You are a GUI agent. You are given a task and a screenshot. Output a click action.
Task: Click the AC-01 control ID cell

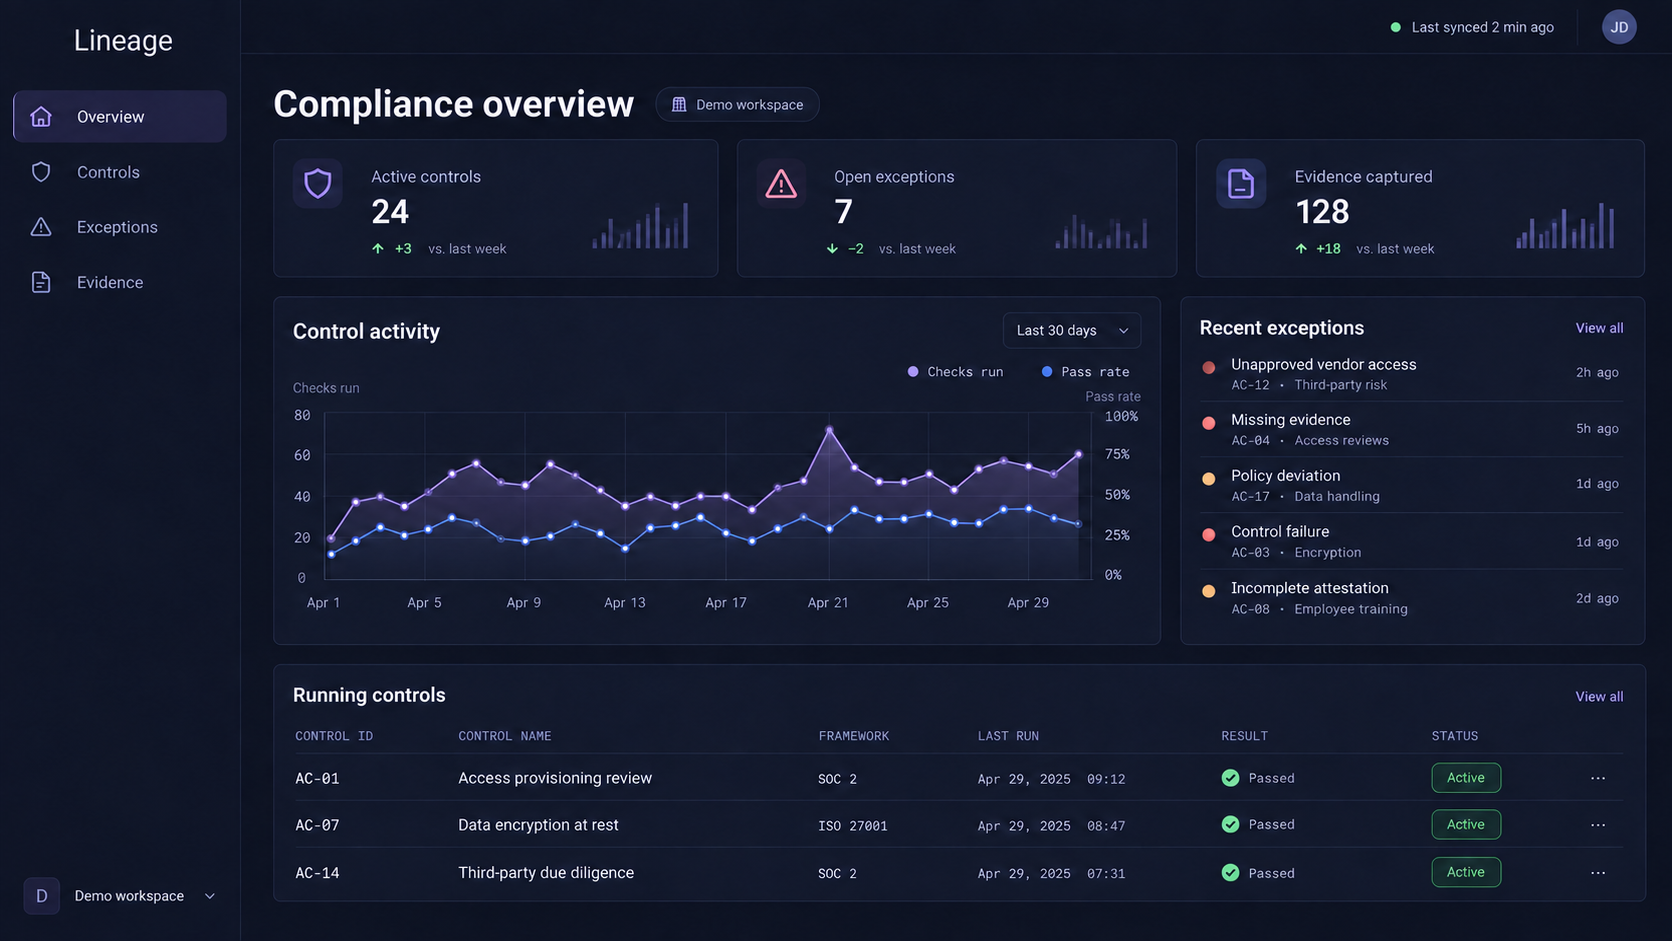point(317,778)
